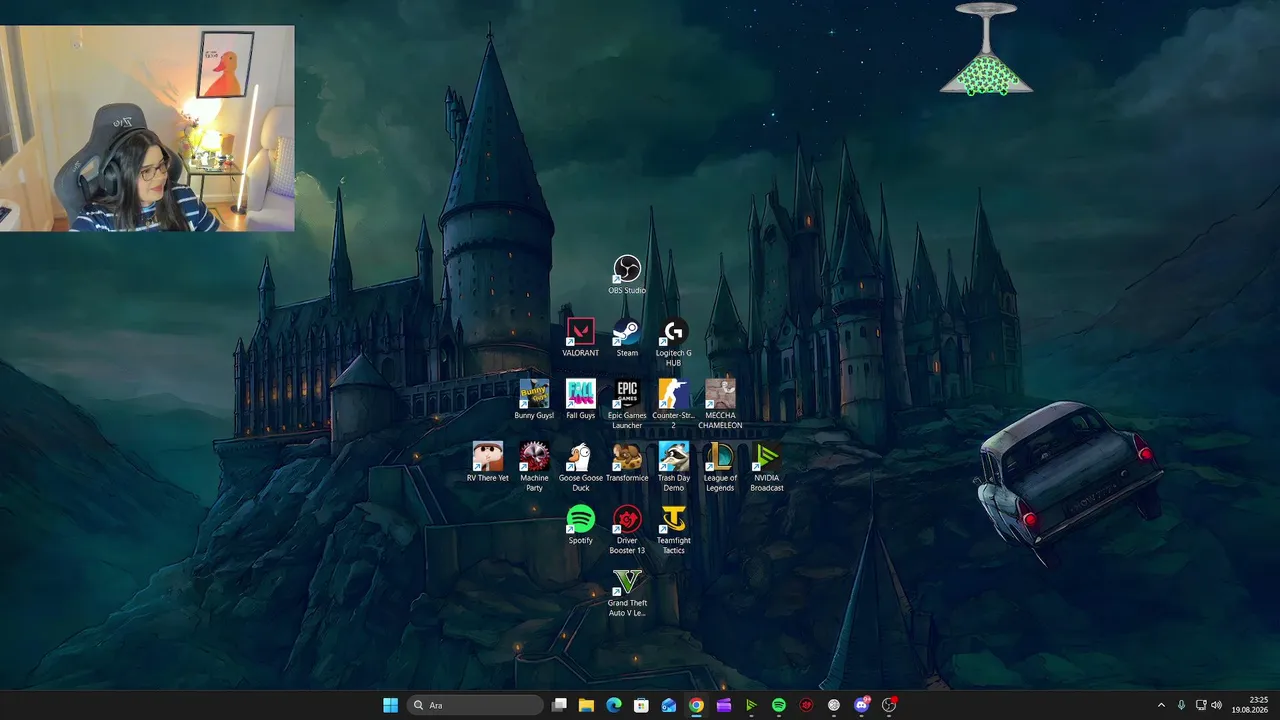This screenshot has width=1280, height=720.
Task: Select the Counter-Strike 2 desktop icon
Action: [x=674, y=404]
